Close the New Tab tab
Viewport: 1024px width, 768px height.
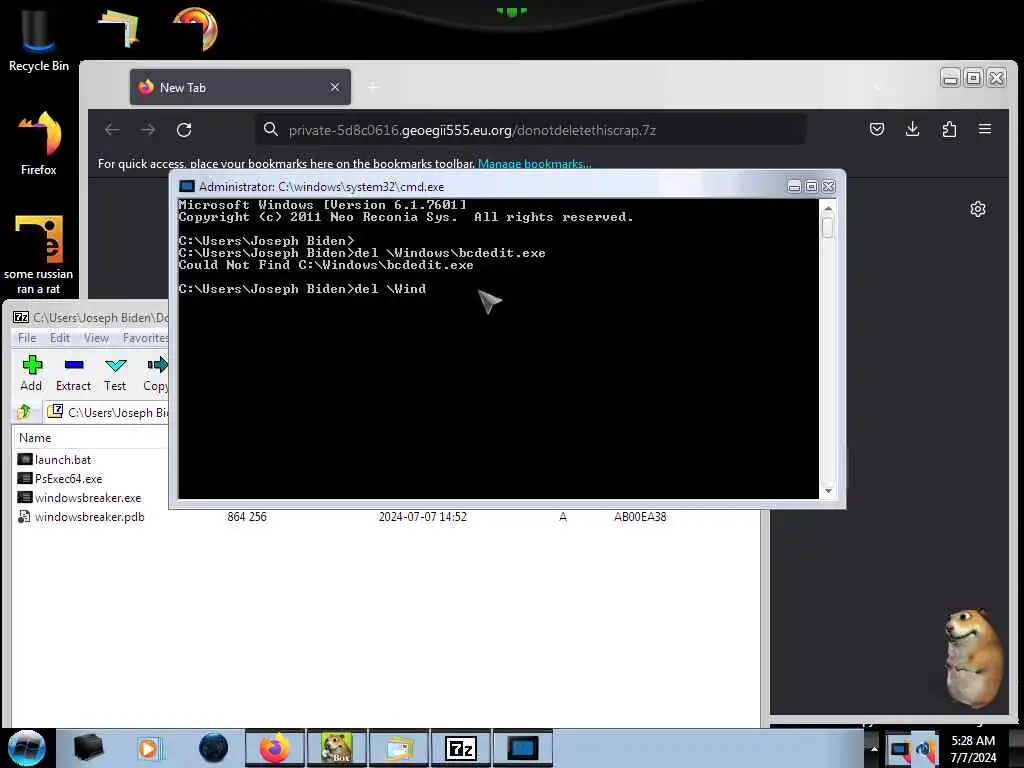pyautogui.click(x=335, y=87)
